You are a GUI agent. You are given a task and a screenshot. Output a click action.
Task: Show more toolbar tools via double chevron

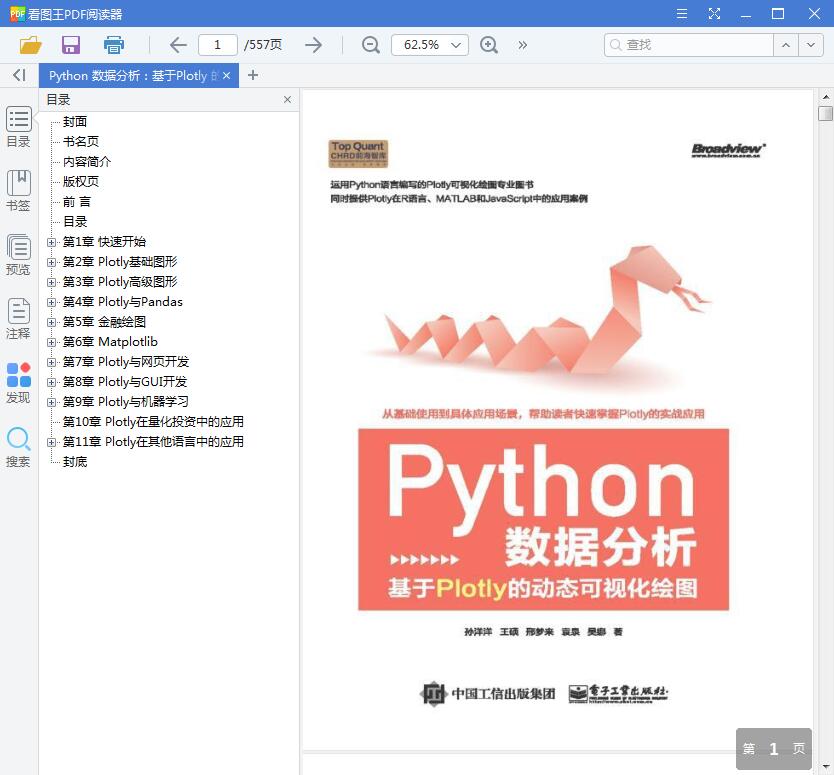(522, 45)
